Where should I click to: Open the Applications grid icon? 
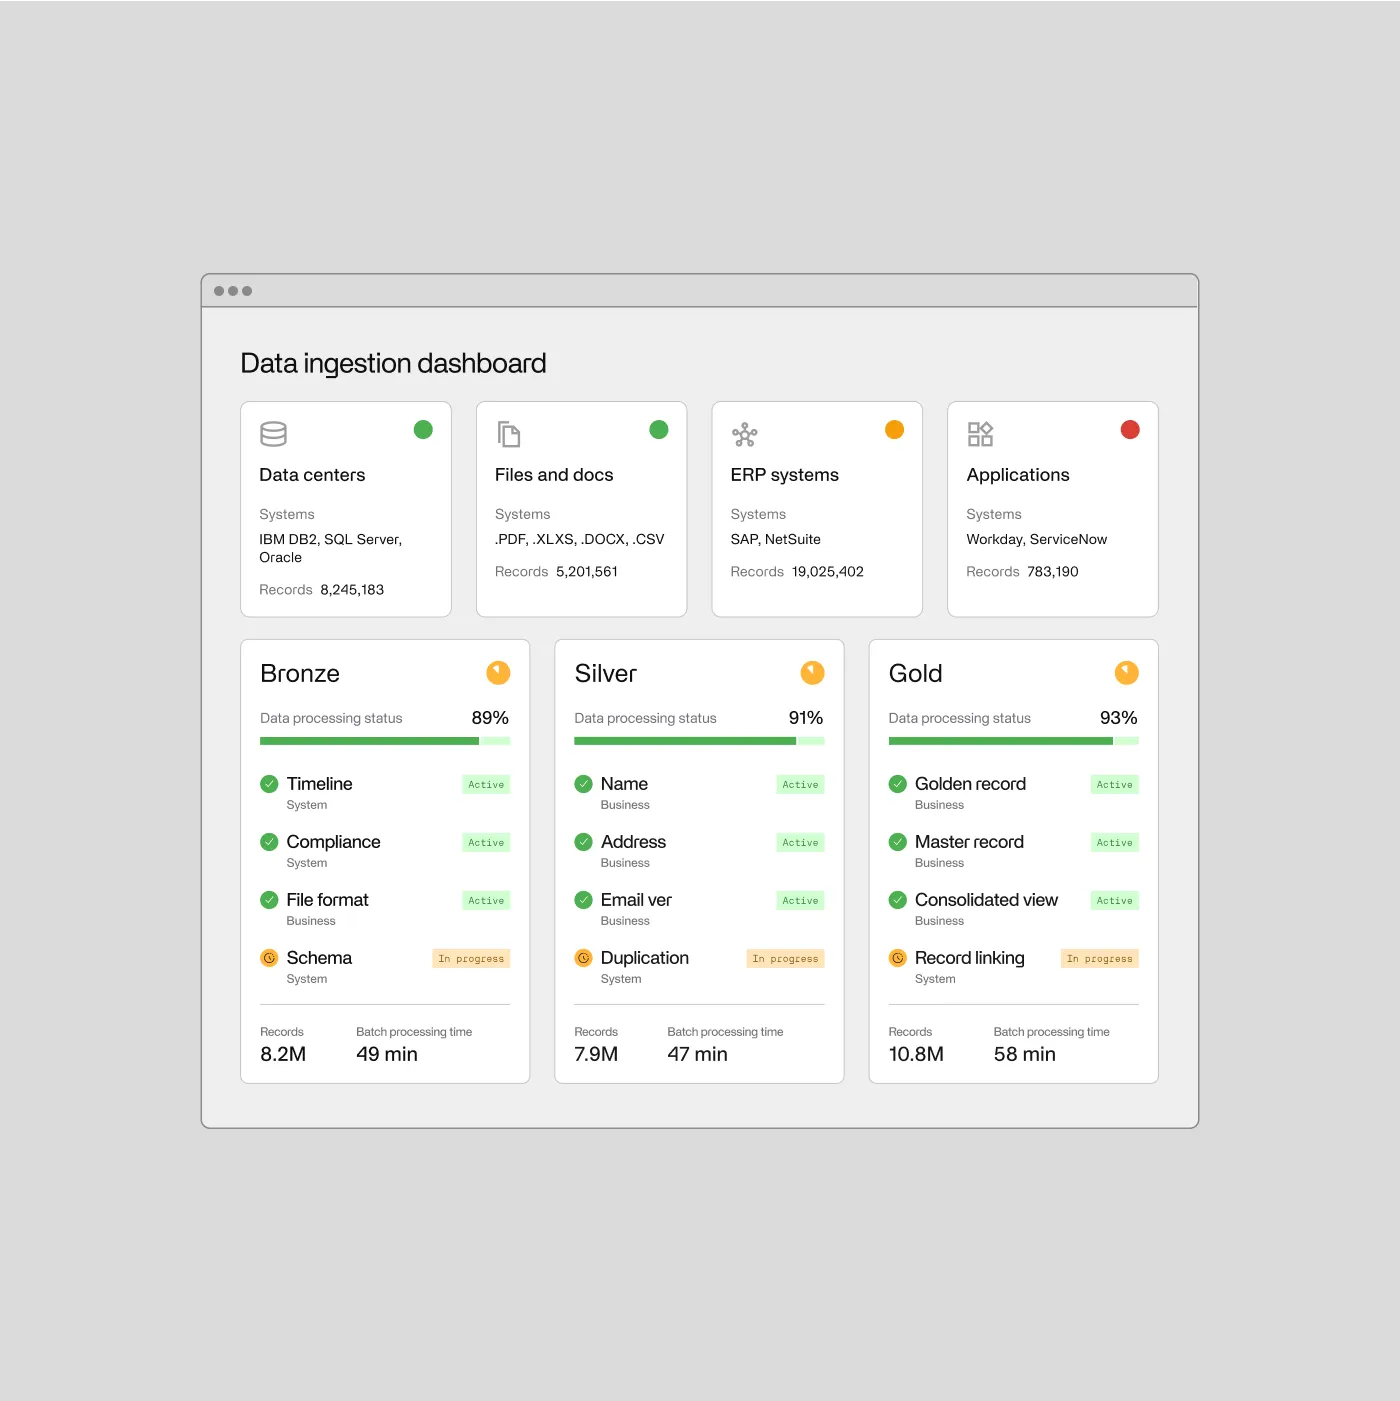click(x=979, y=434)
